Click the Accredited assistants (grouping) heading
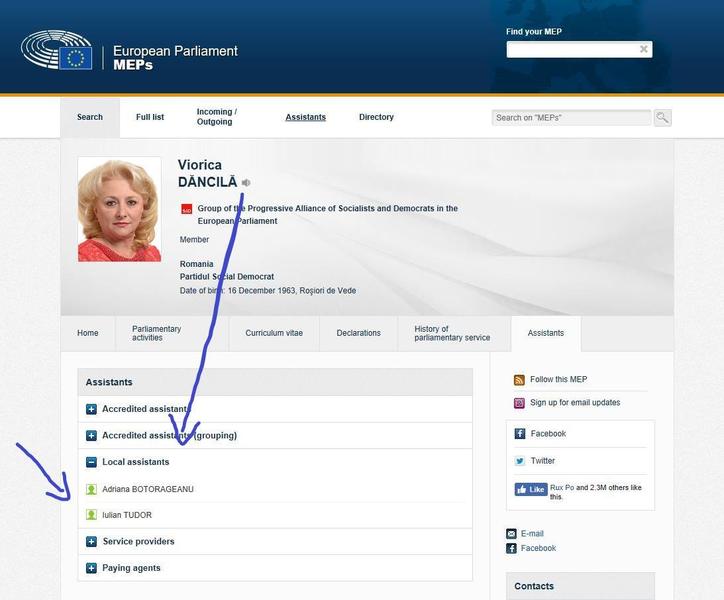Viewport: 724px width, 600px height. (x=169, y=436)
